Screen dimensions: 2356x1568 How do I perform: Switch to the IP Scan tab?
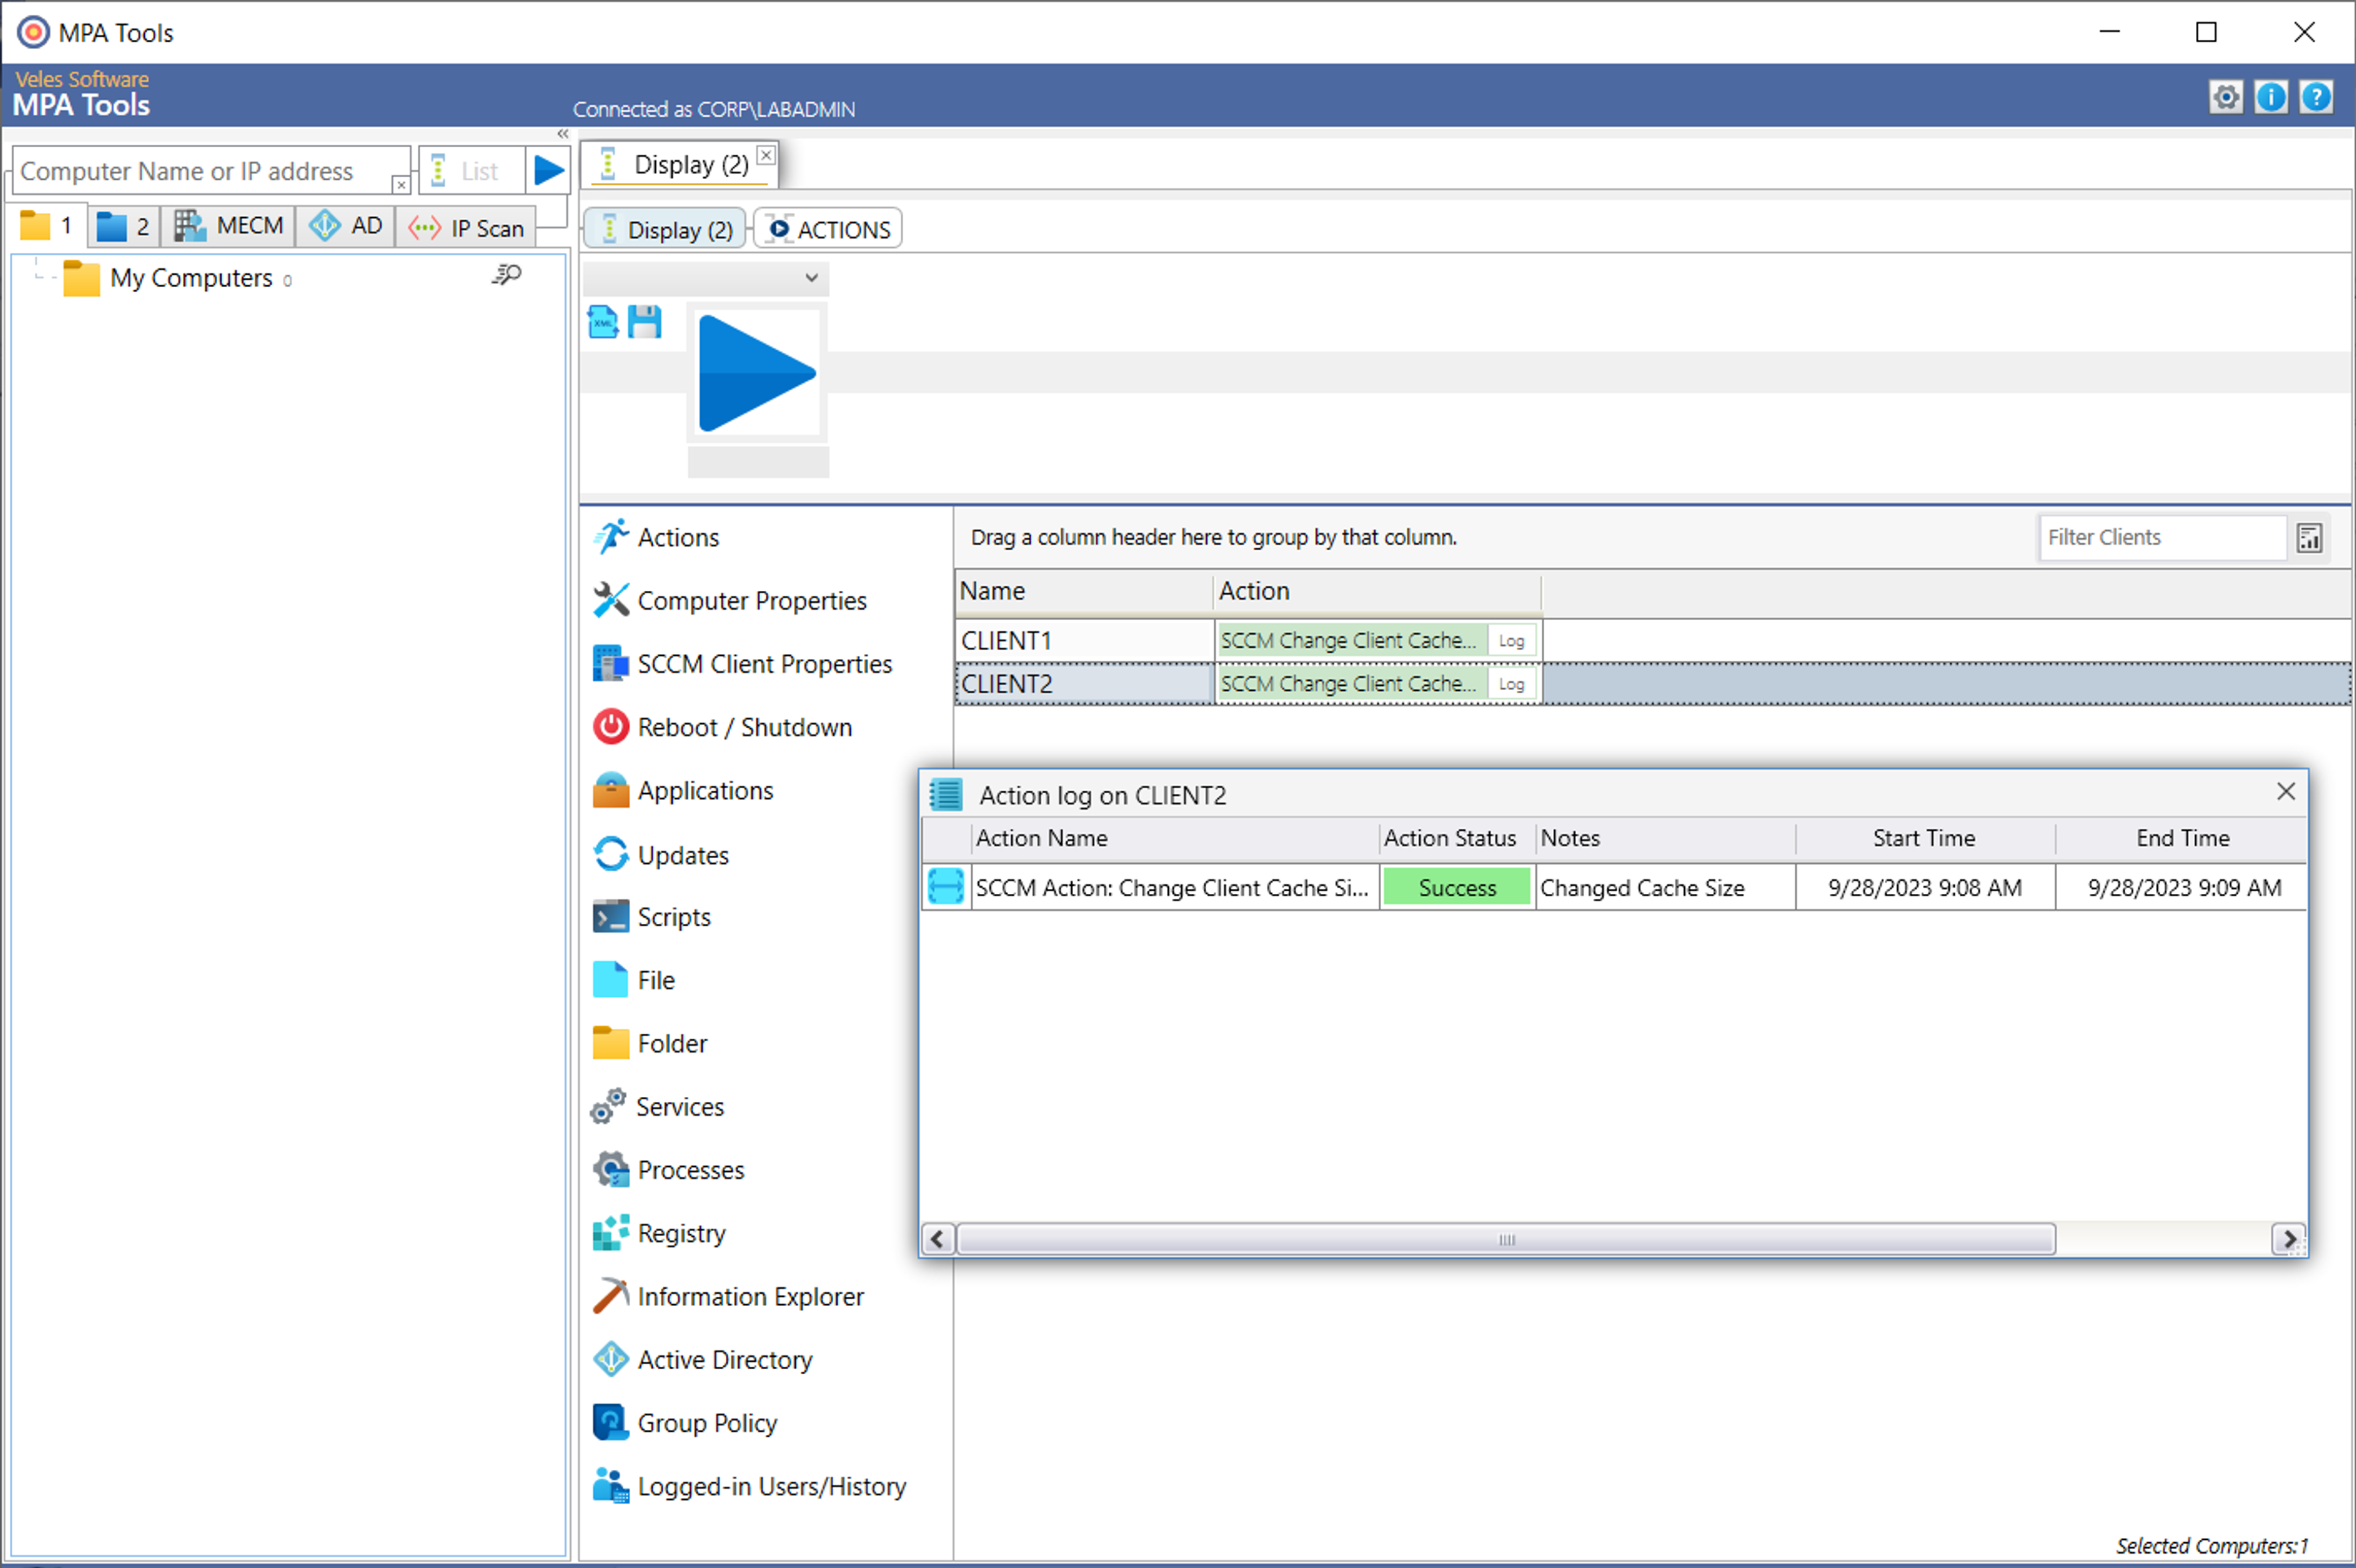coord(466,228)
